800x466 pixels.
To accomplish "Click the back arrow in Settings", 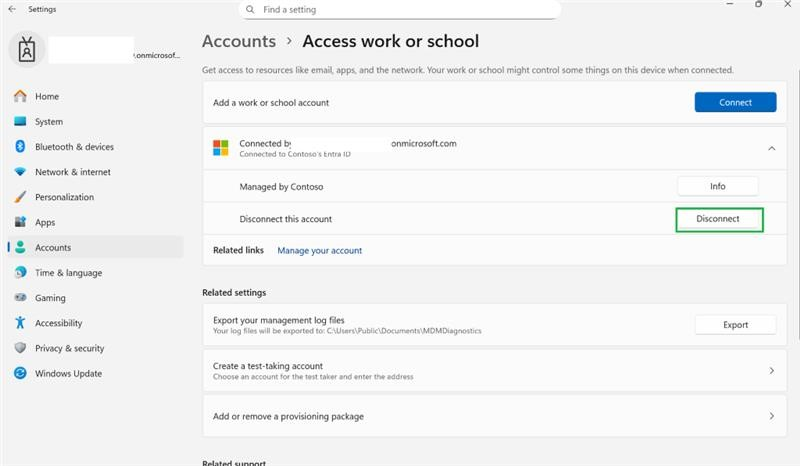I will click(12, 9).
